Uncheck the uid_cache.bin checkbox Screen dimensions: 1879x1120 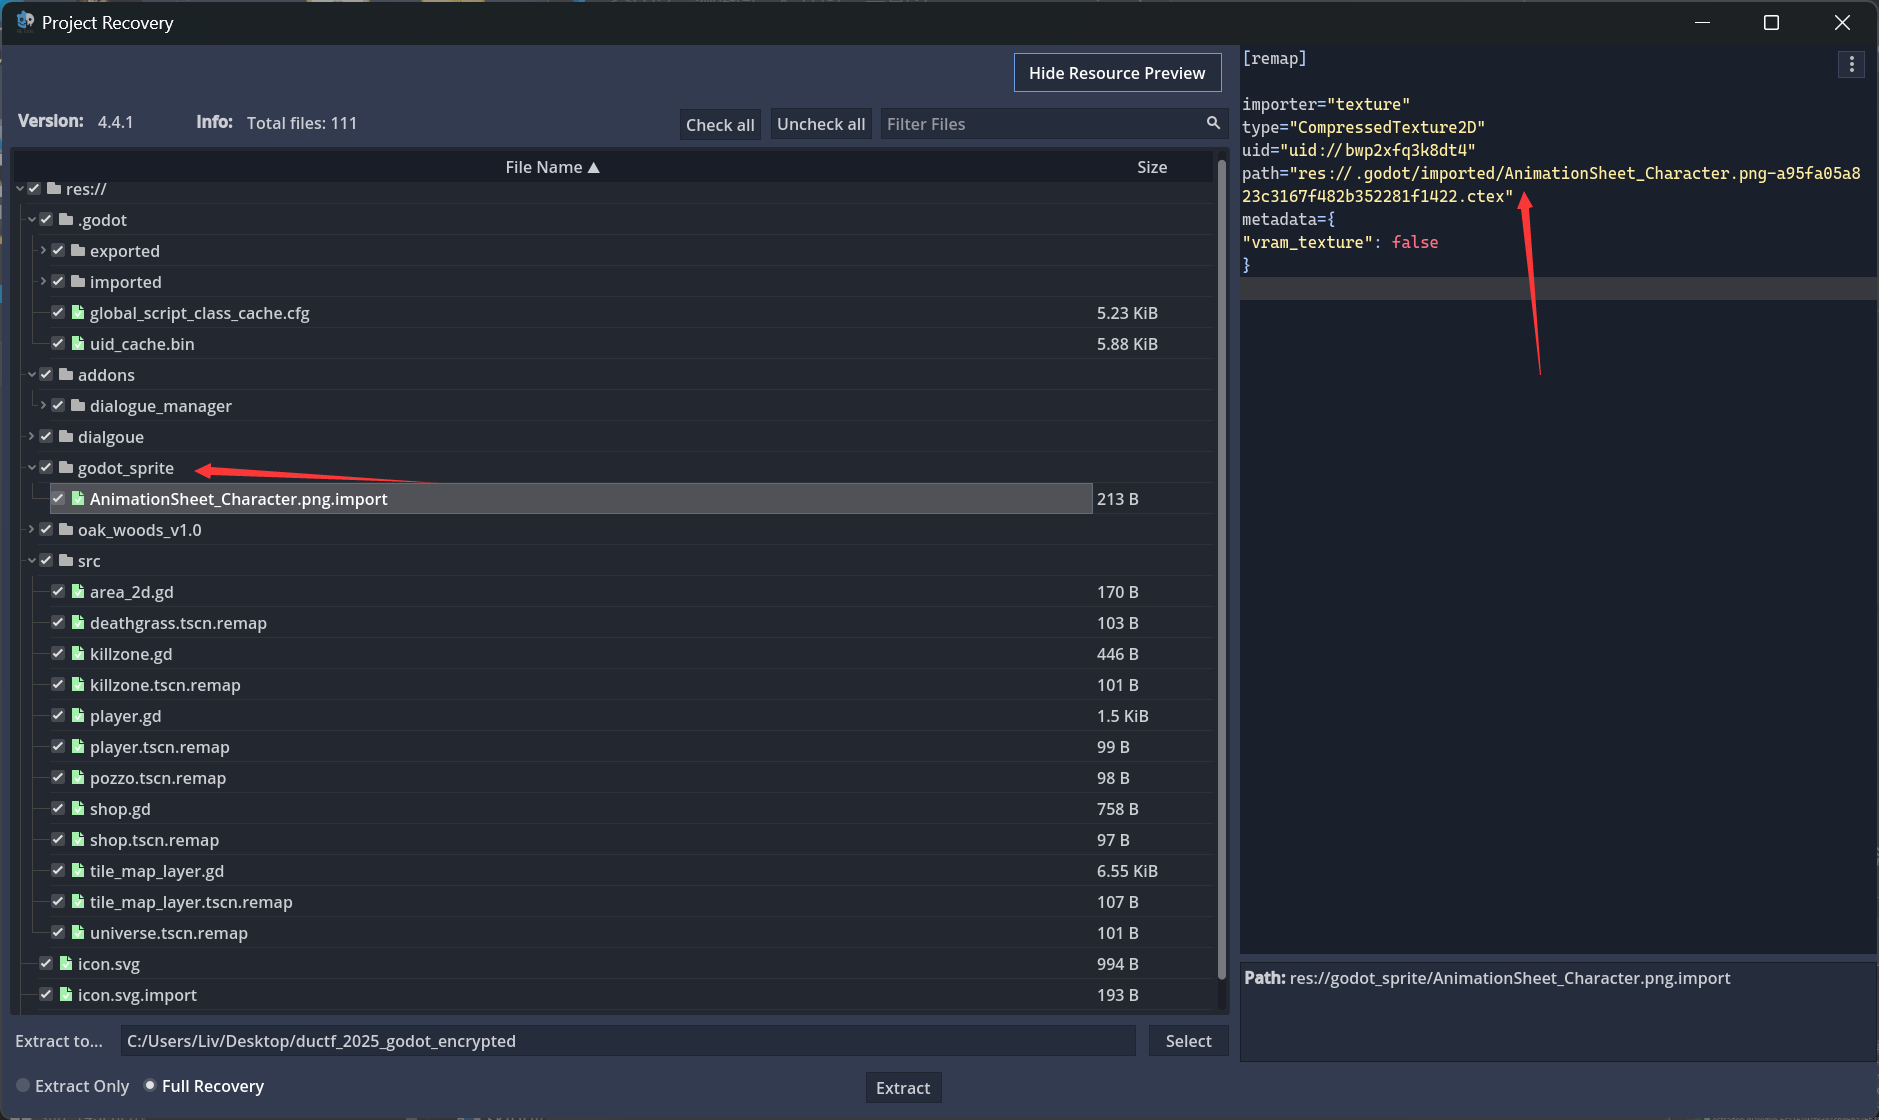pyautogui.click(x=58, y=343)
